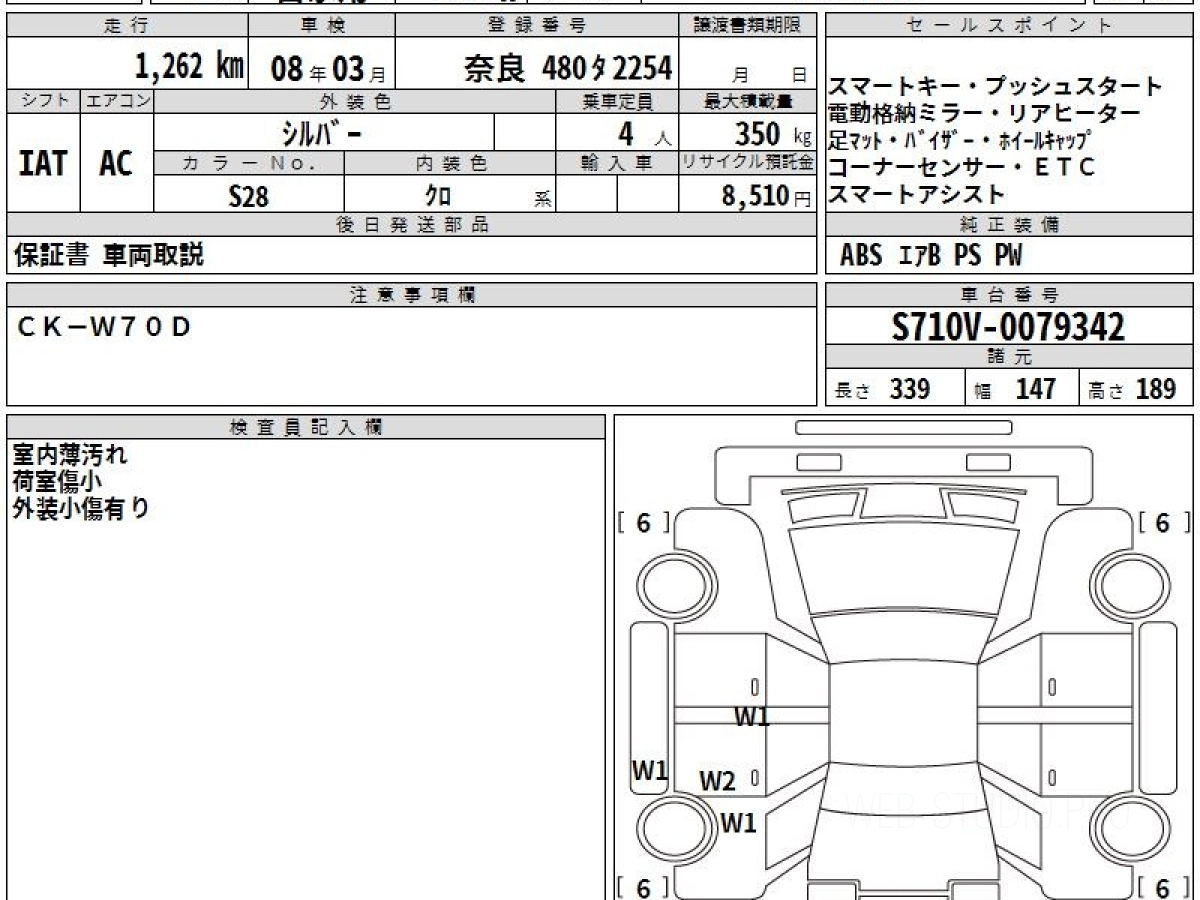The height and width of the screenshot is (900, 1200).
Task: Select exterior color シルバー
Action: [323, 132]
